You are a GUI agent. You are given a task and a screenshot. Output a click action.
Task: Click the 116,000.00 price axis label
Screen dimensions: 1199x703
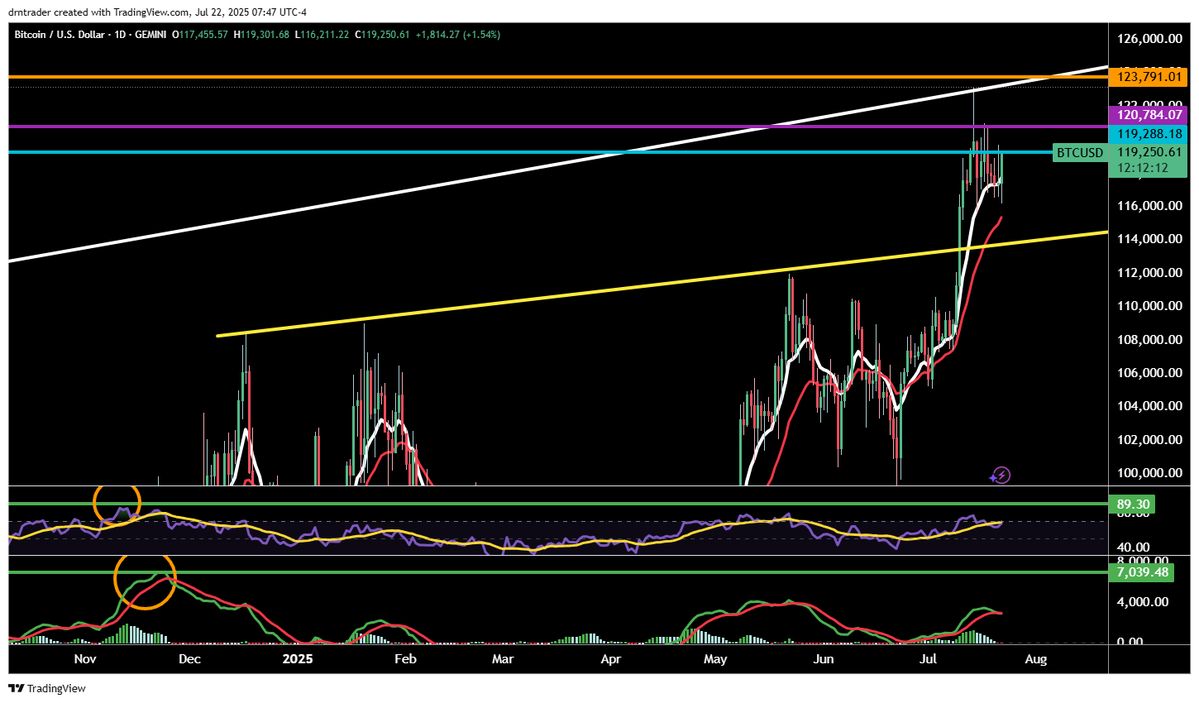click(x=1149, y=206)
